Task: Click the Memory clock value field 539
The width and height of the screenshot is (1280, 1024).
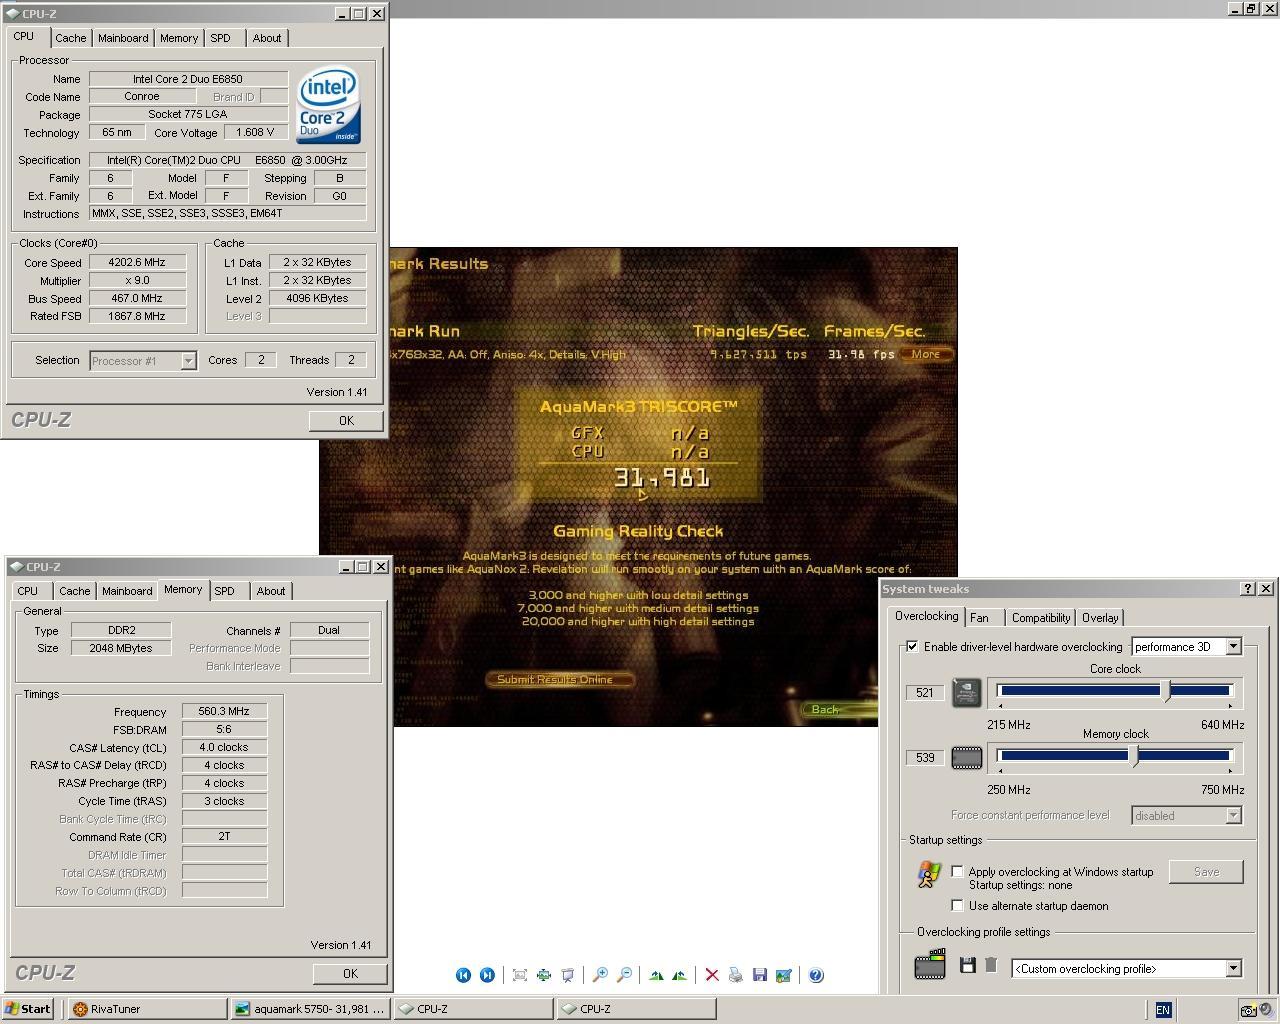Action: (925, 758)
